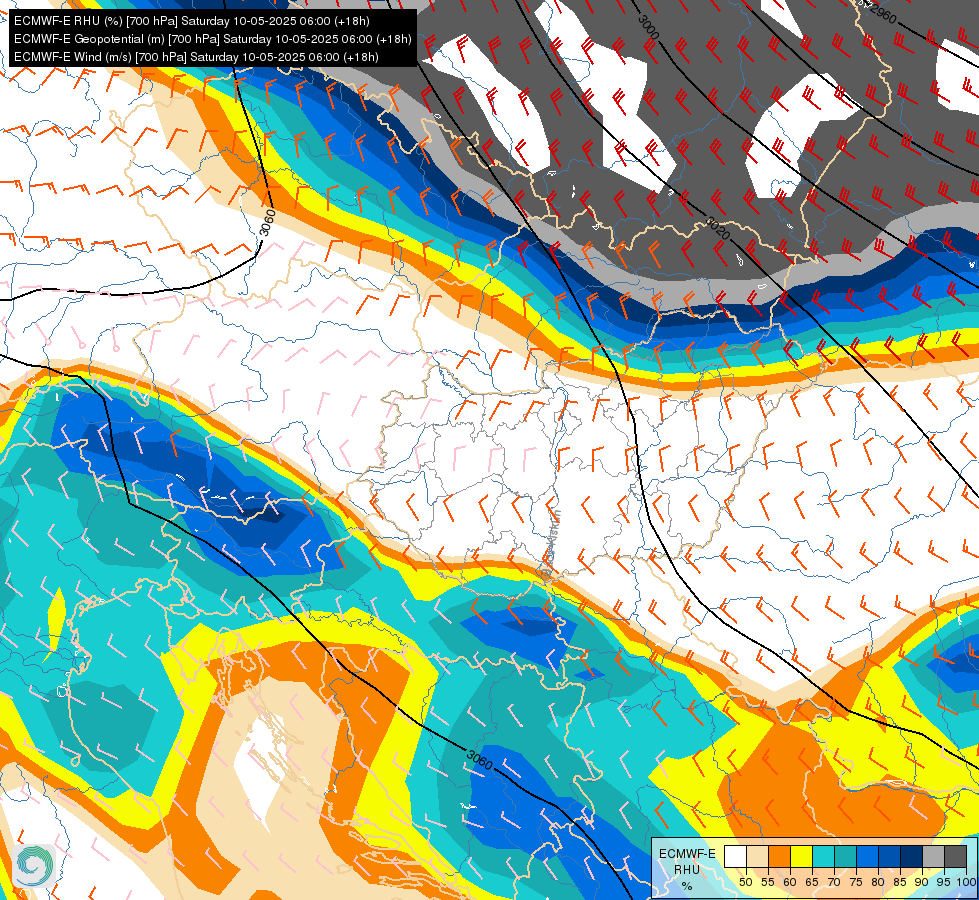Select the orange 55-60 legend swatch
979x900 pixels.
point(779,856)
